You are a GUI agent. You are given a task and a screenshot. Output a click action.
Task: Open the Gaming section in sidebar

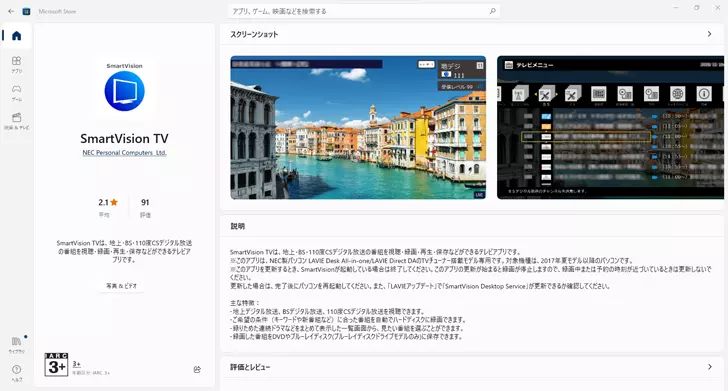17,93
